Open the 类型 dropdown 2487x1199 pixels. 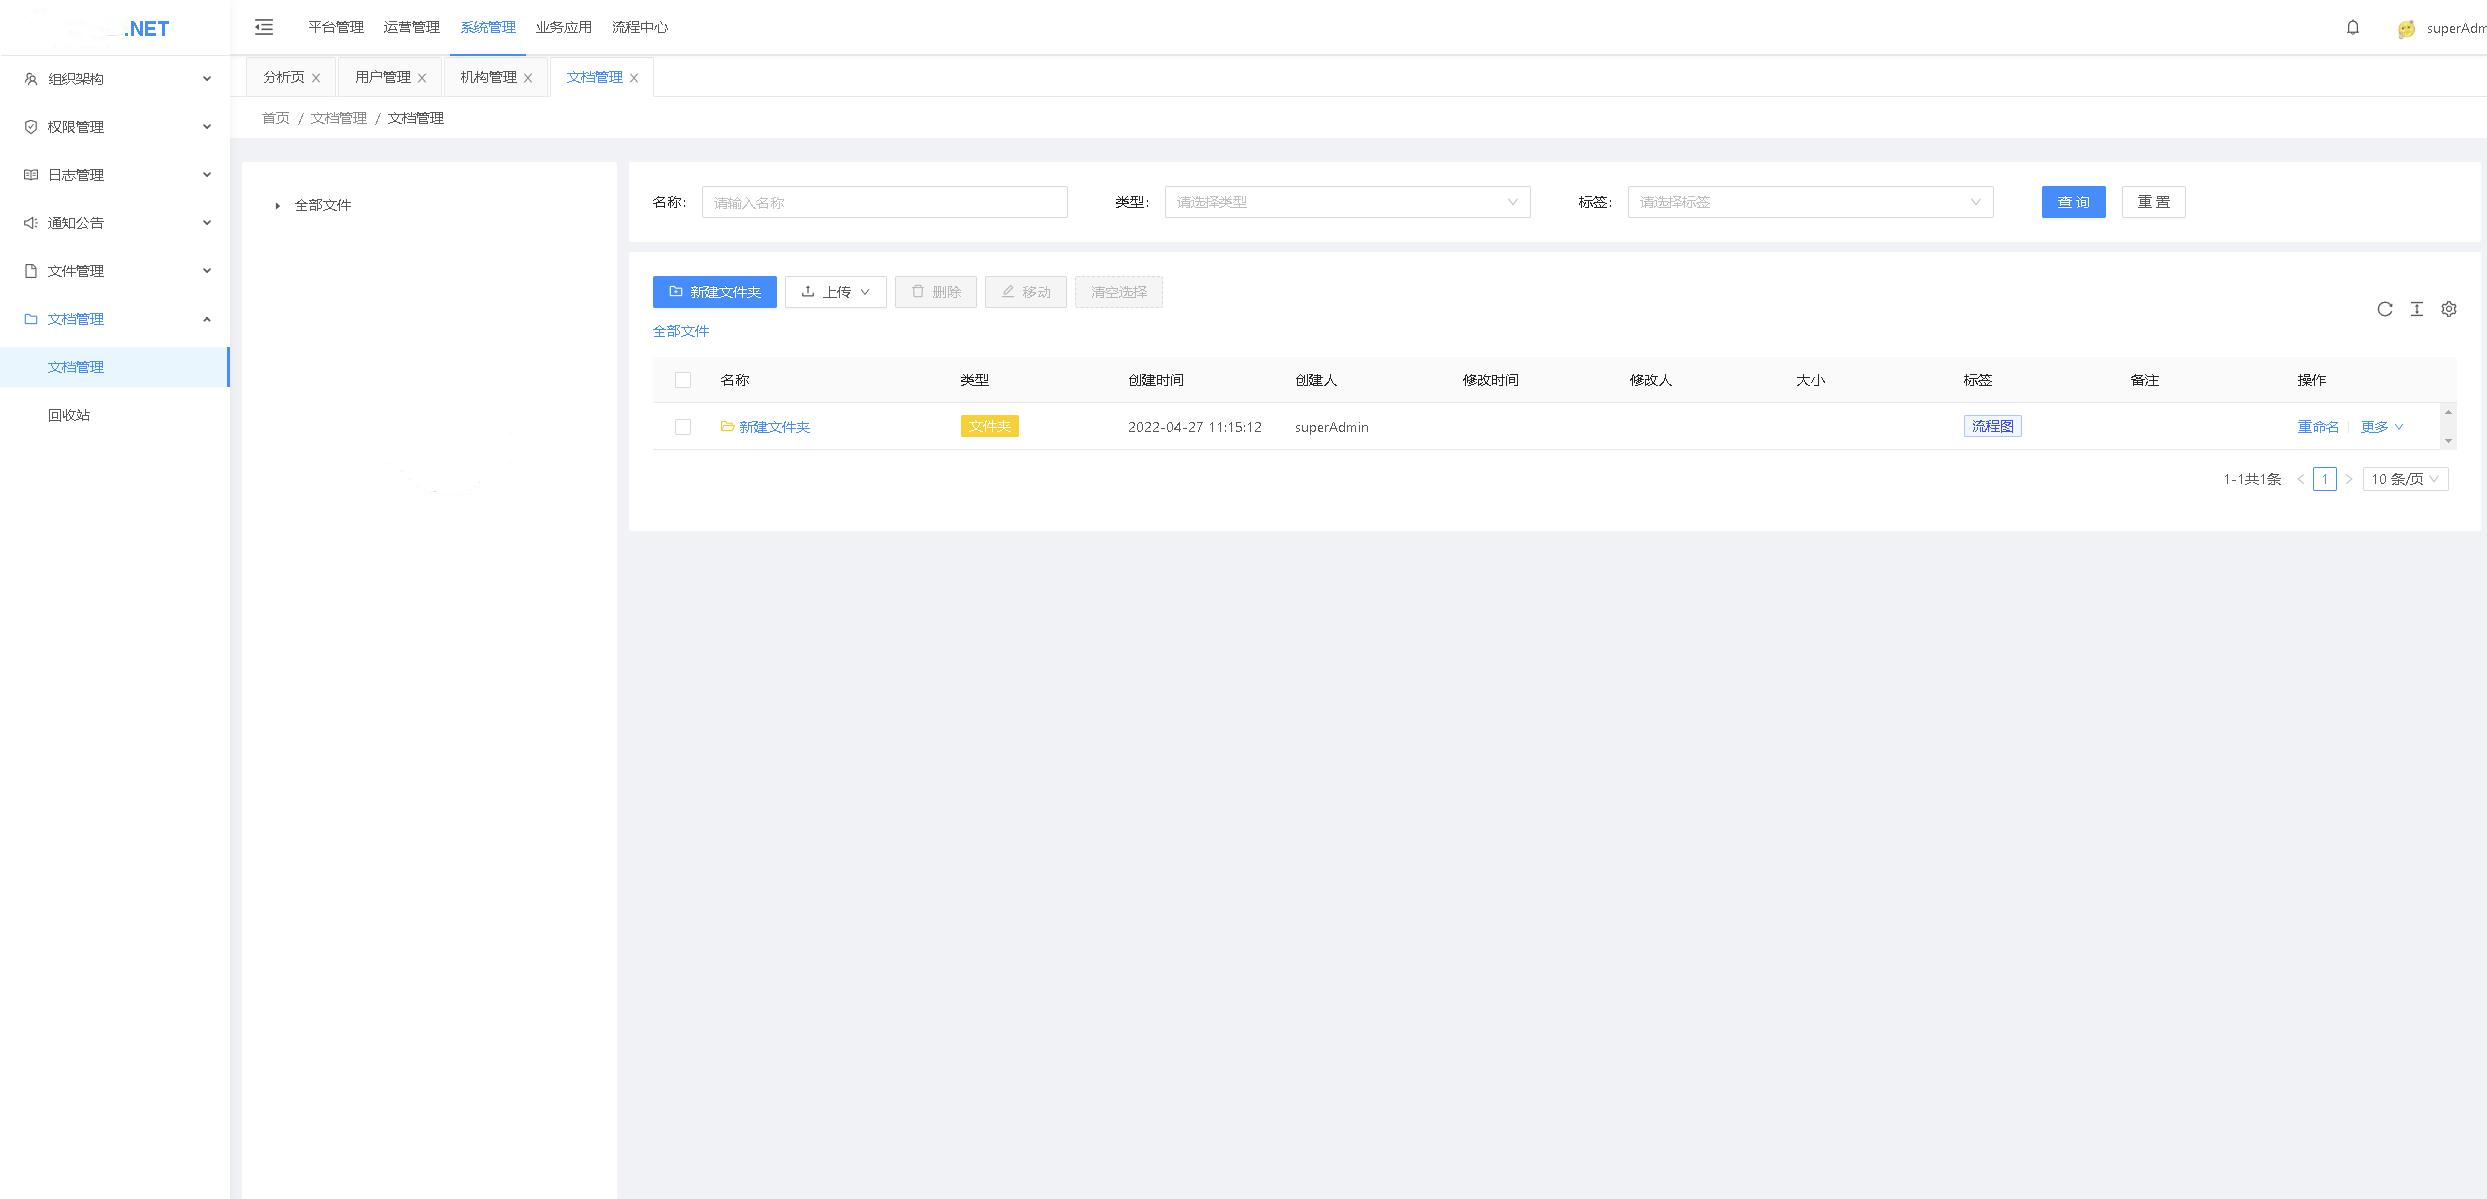click(x=1346, y=202)
